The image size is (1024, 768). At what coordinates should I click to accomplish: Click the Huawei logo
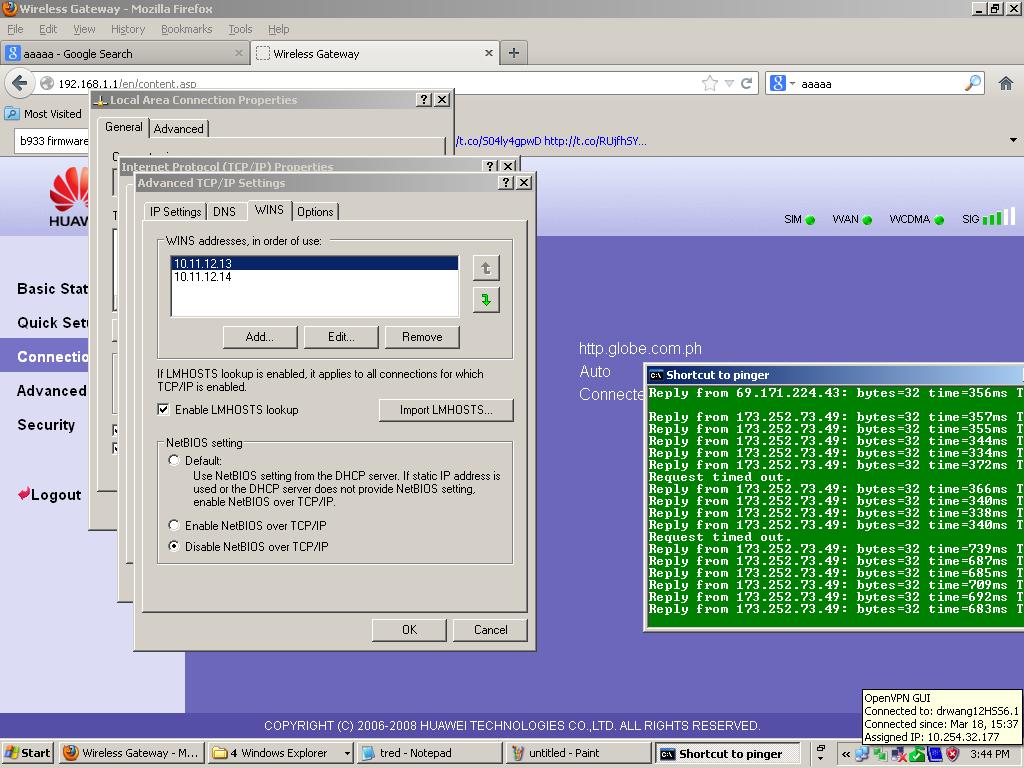coord(69,197)
